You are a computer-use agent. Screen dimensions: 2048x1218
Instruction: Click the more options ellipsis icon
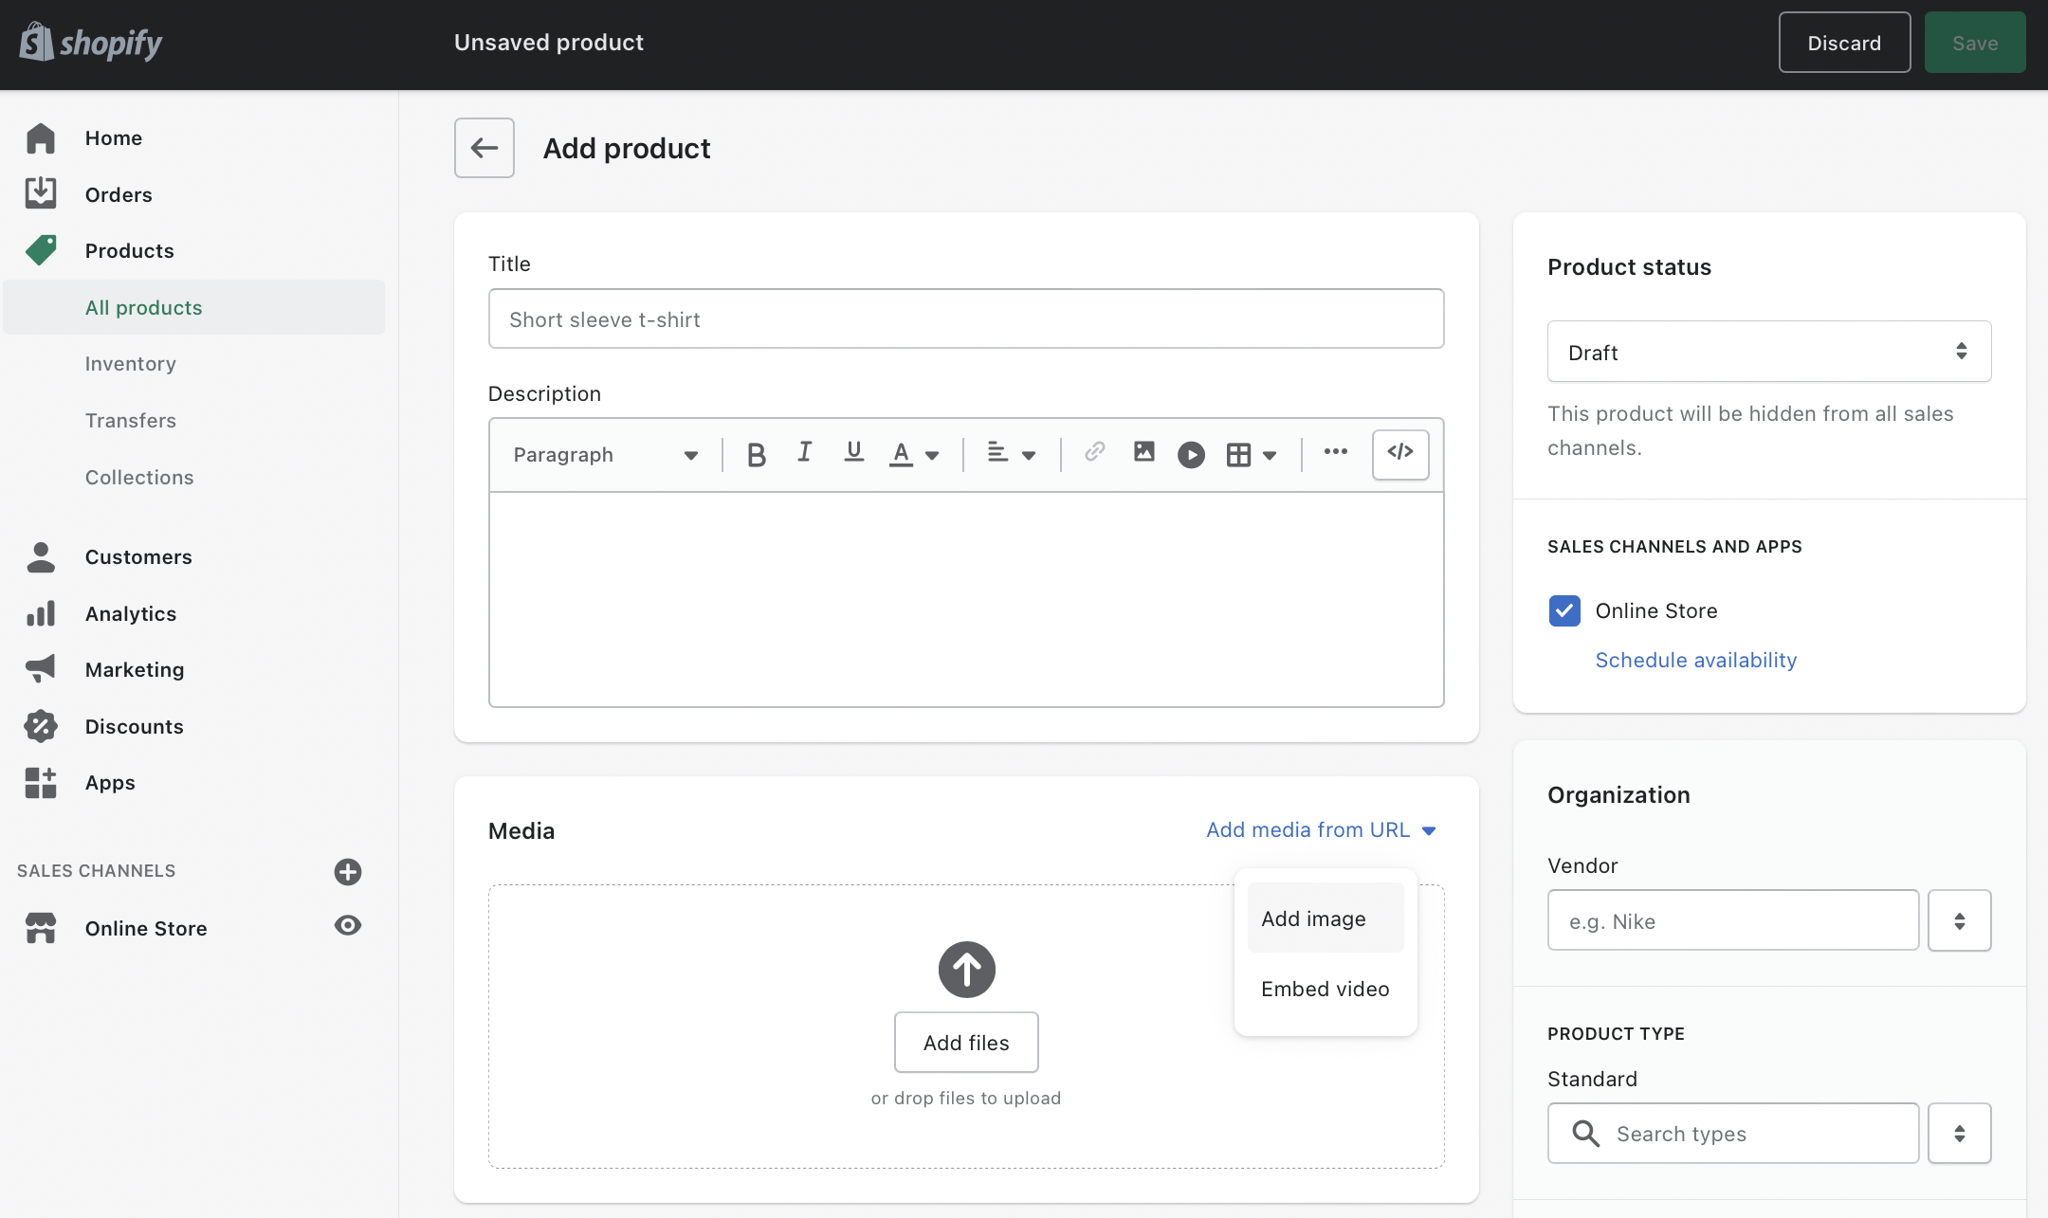coord(1335,452)
